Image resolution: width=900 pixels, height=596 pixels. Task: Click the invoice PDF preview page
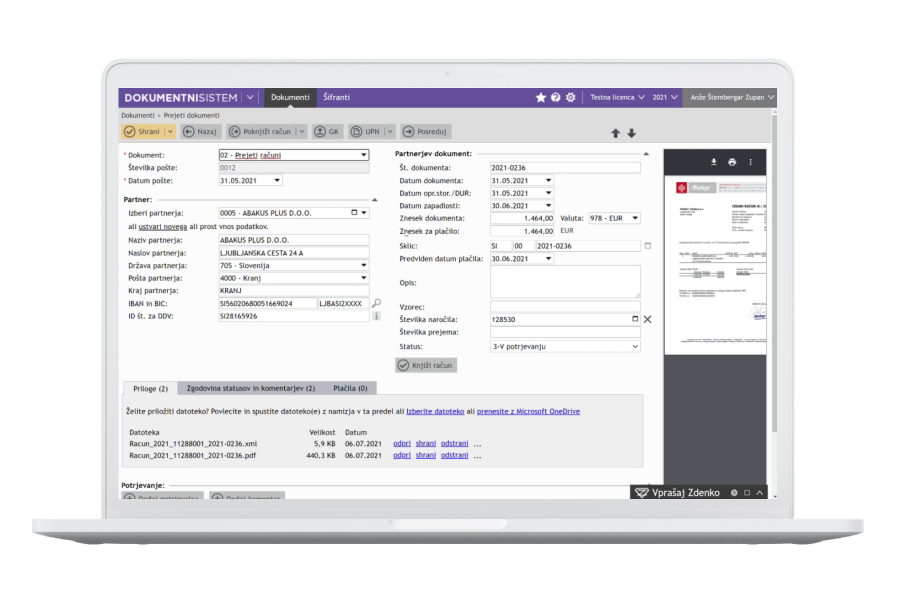click(x=715, y=265)
